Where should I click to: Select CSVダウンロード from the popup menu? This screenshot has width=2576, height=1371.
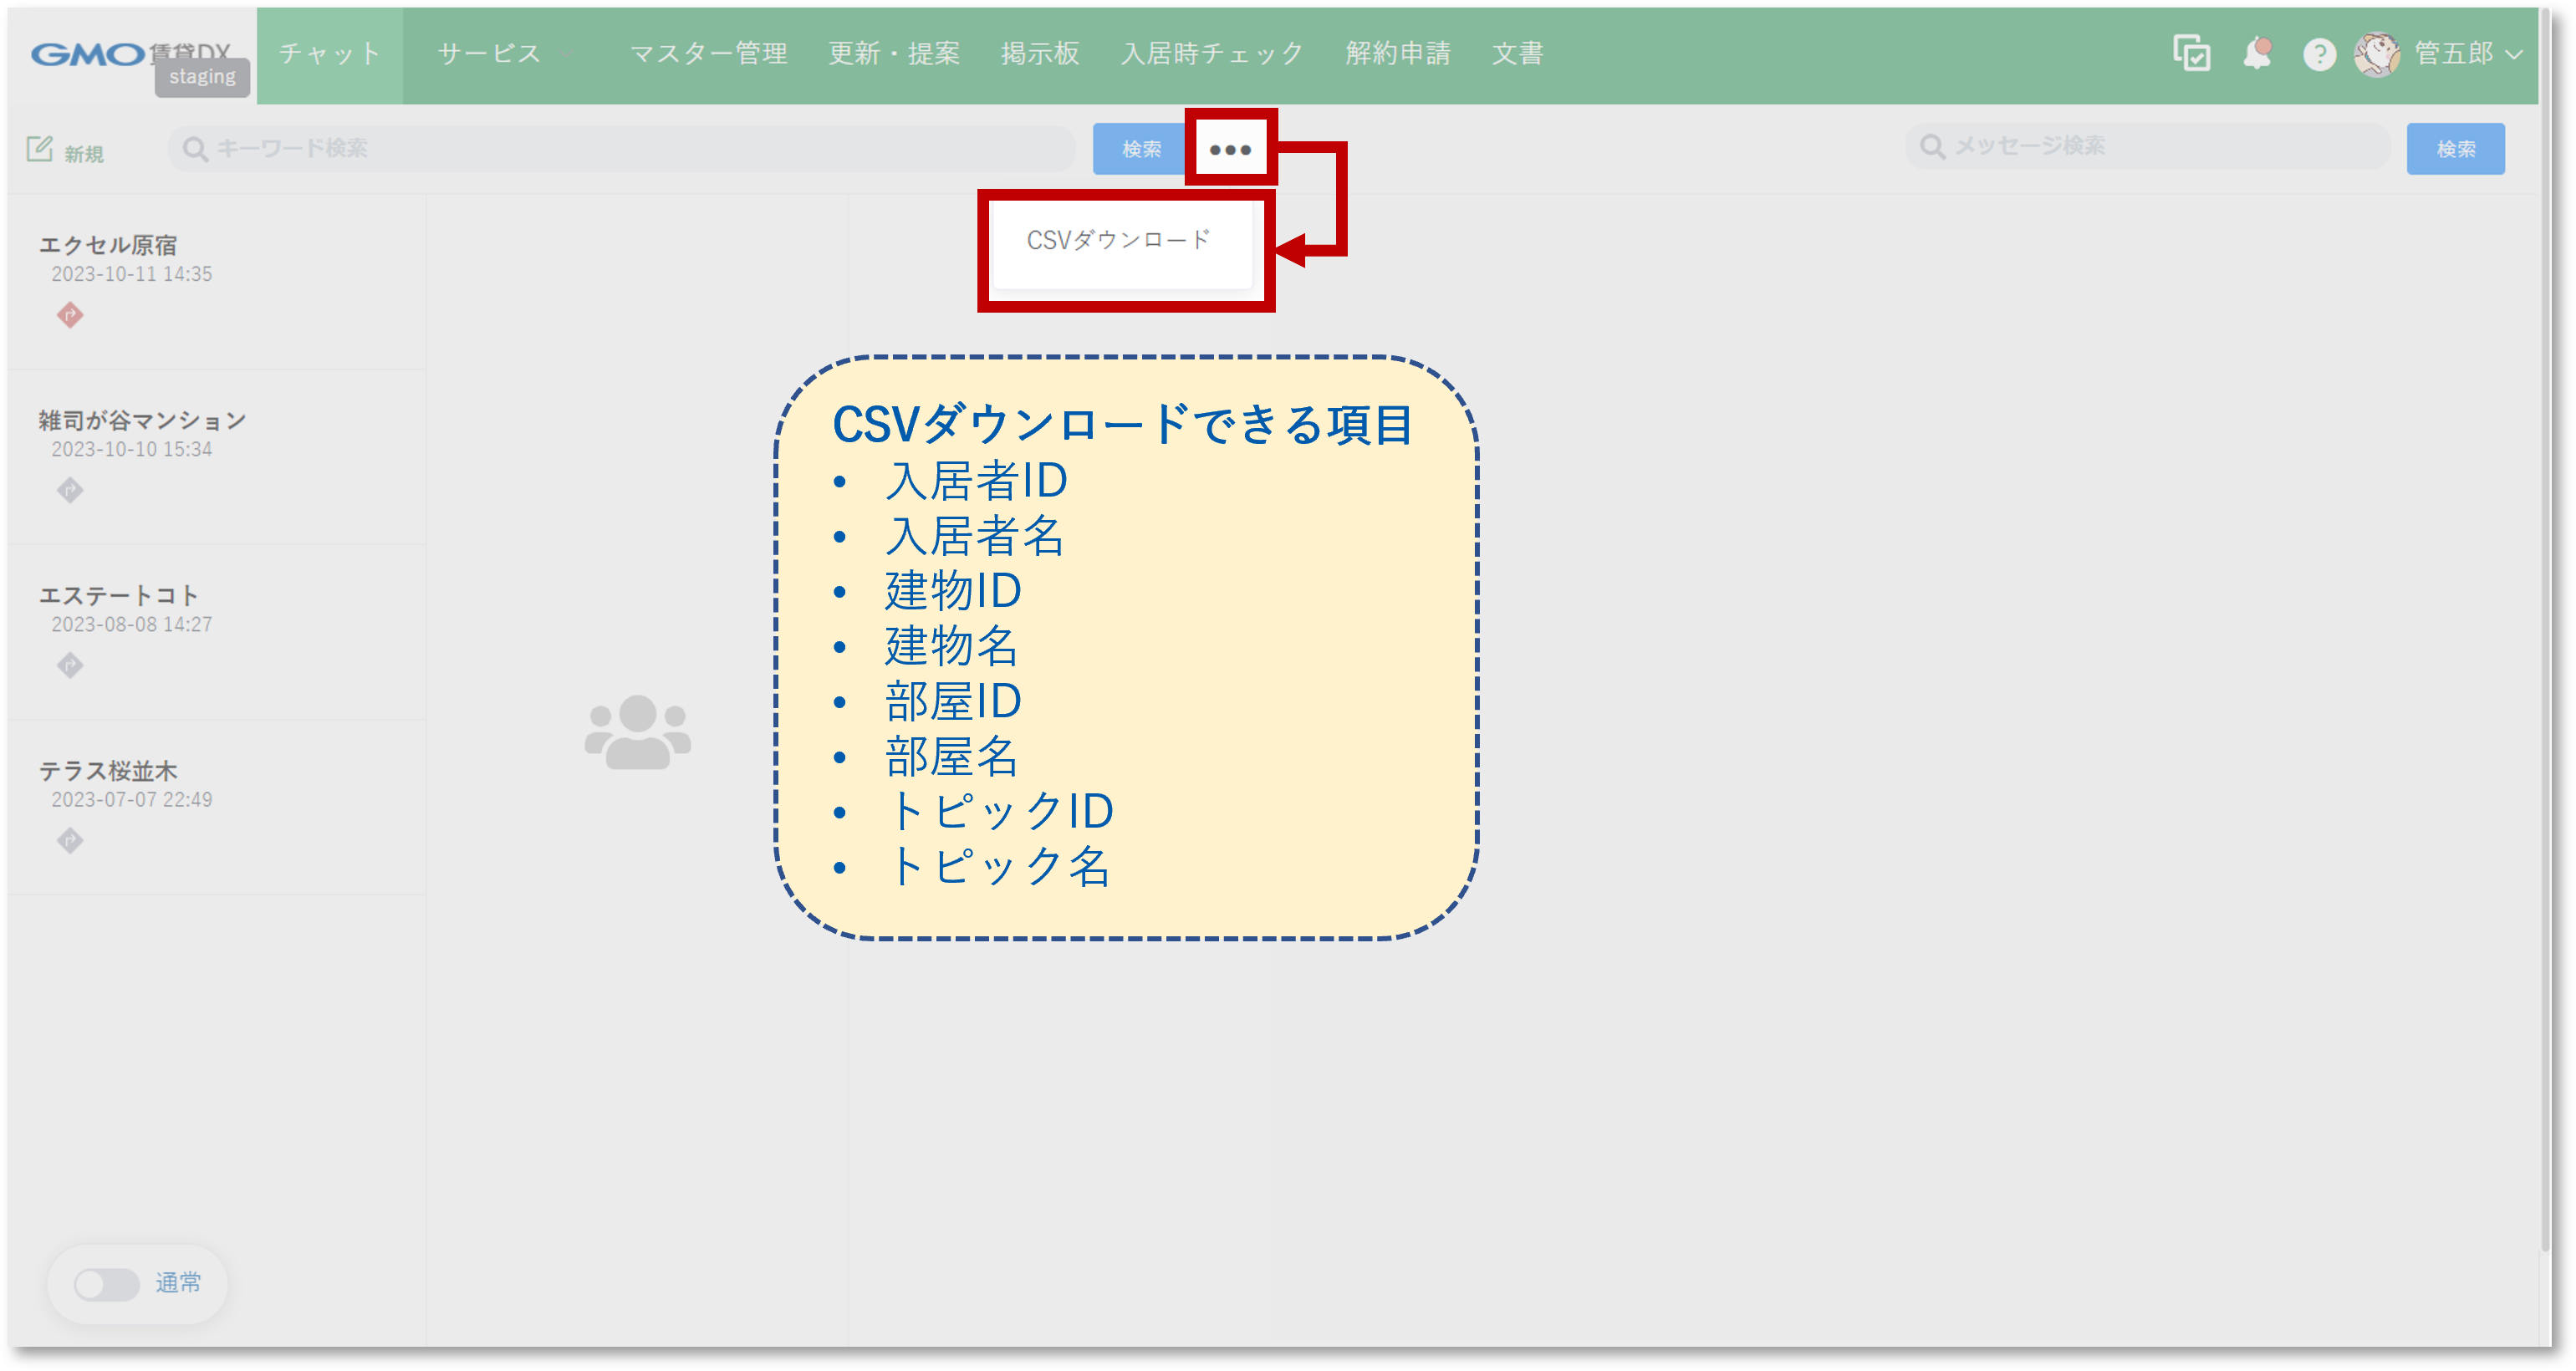tap(1120, 239)
